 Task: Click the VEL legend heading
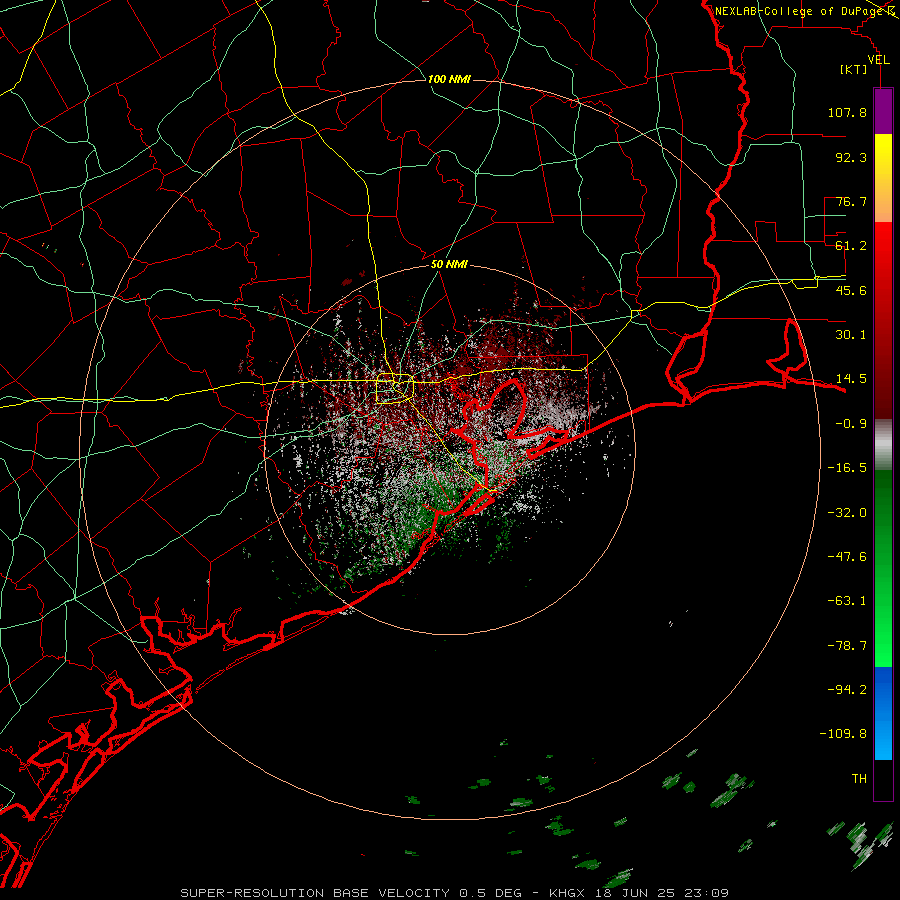(x=878, y=60)
